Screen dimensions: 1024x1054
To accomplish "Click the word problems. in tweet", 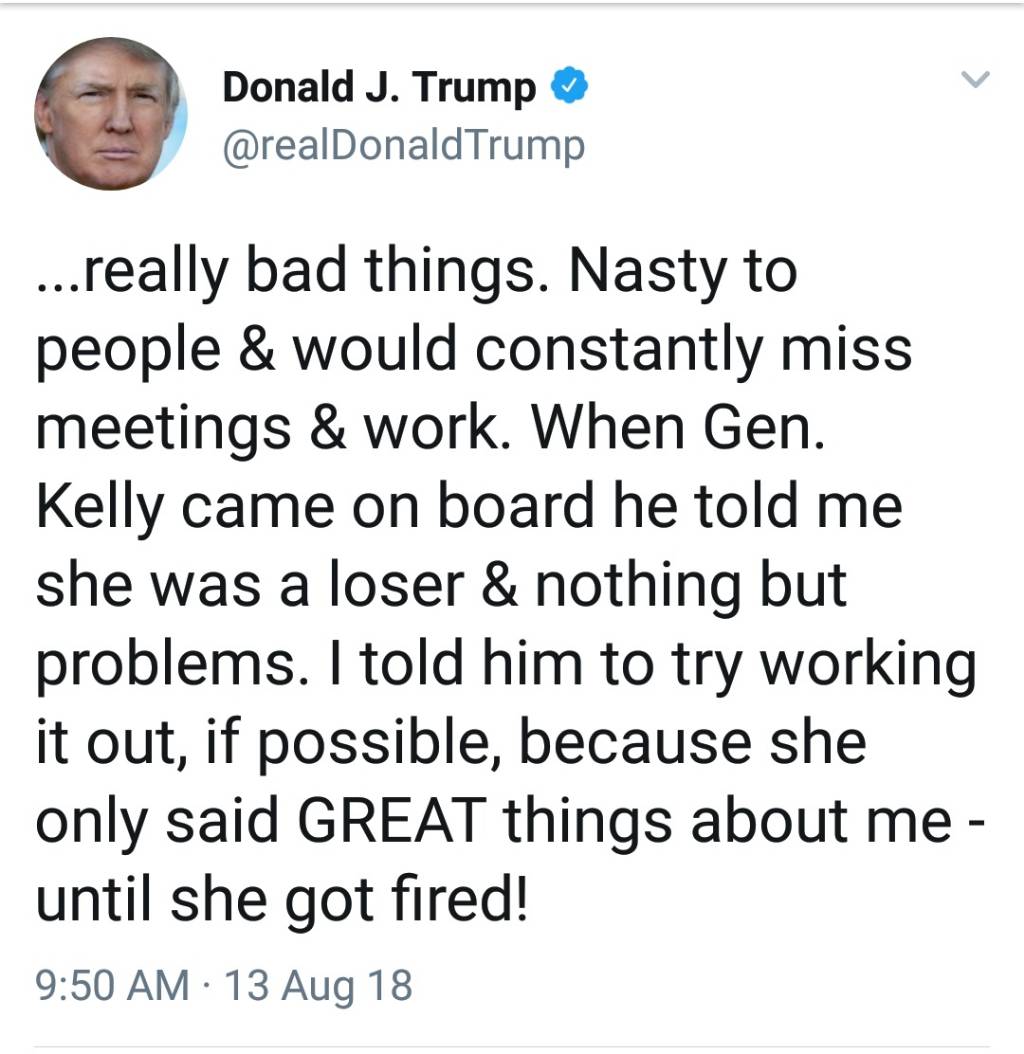I will [x=167, y=665].
